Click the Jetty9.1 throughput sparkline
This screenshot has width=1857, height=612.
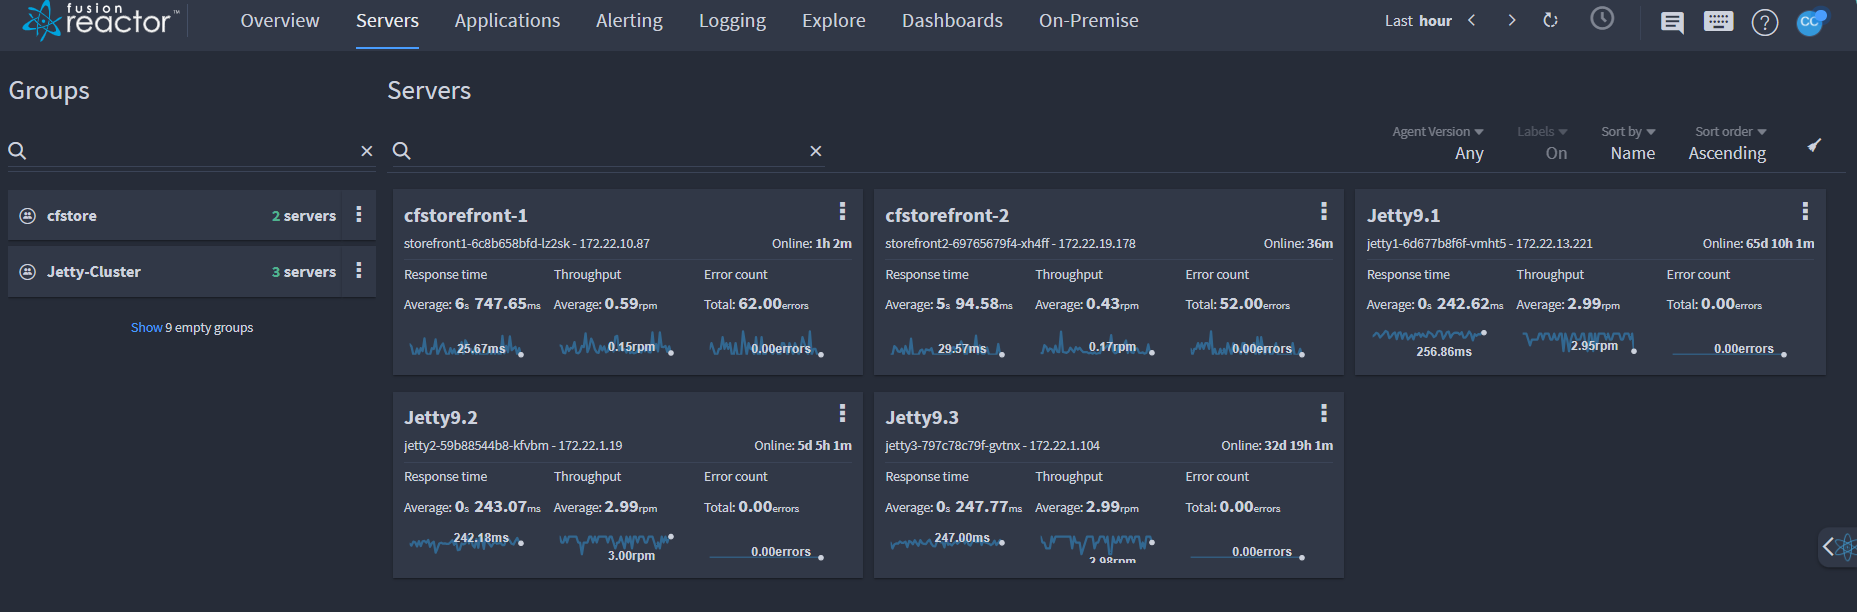[1580, 342]
